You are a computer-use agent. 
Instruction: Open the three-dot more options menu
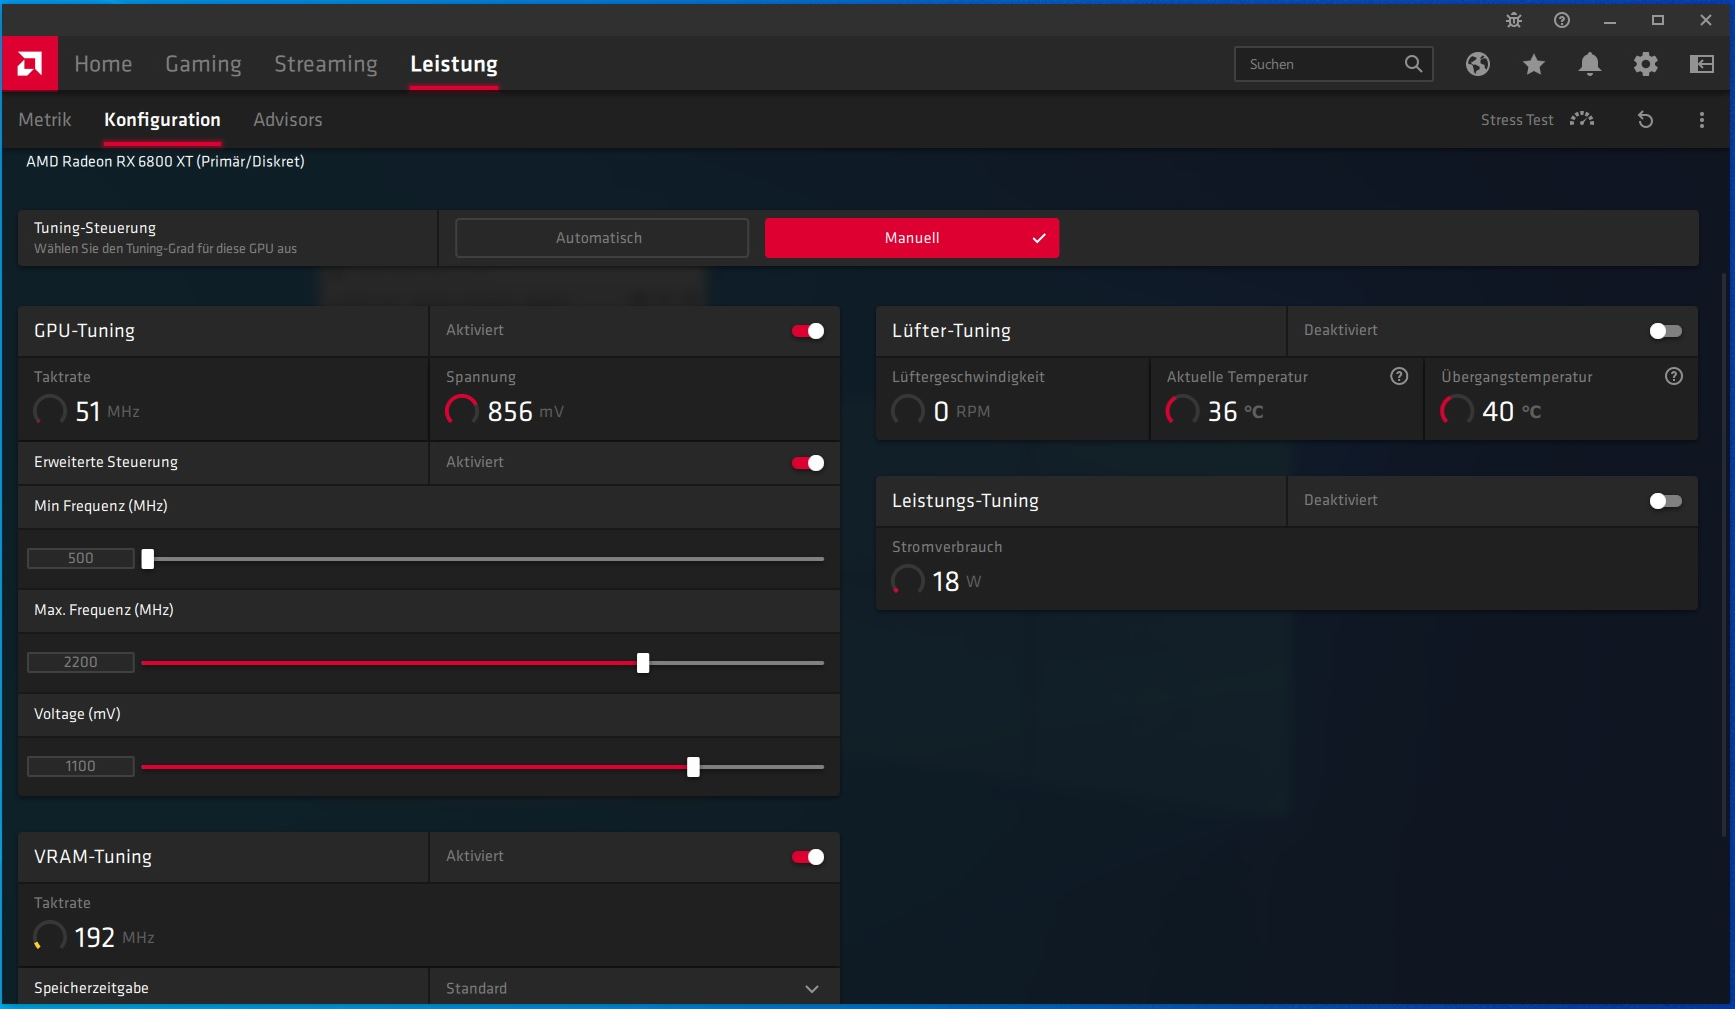tap(1702, 120)
